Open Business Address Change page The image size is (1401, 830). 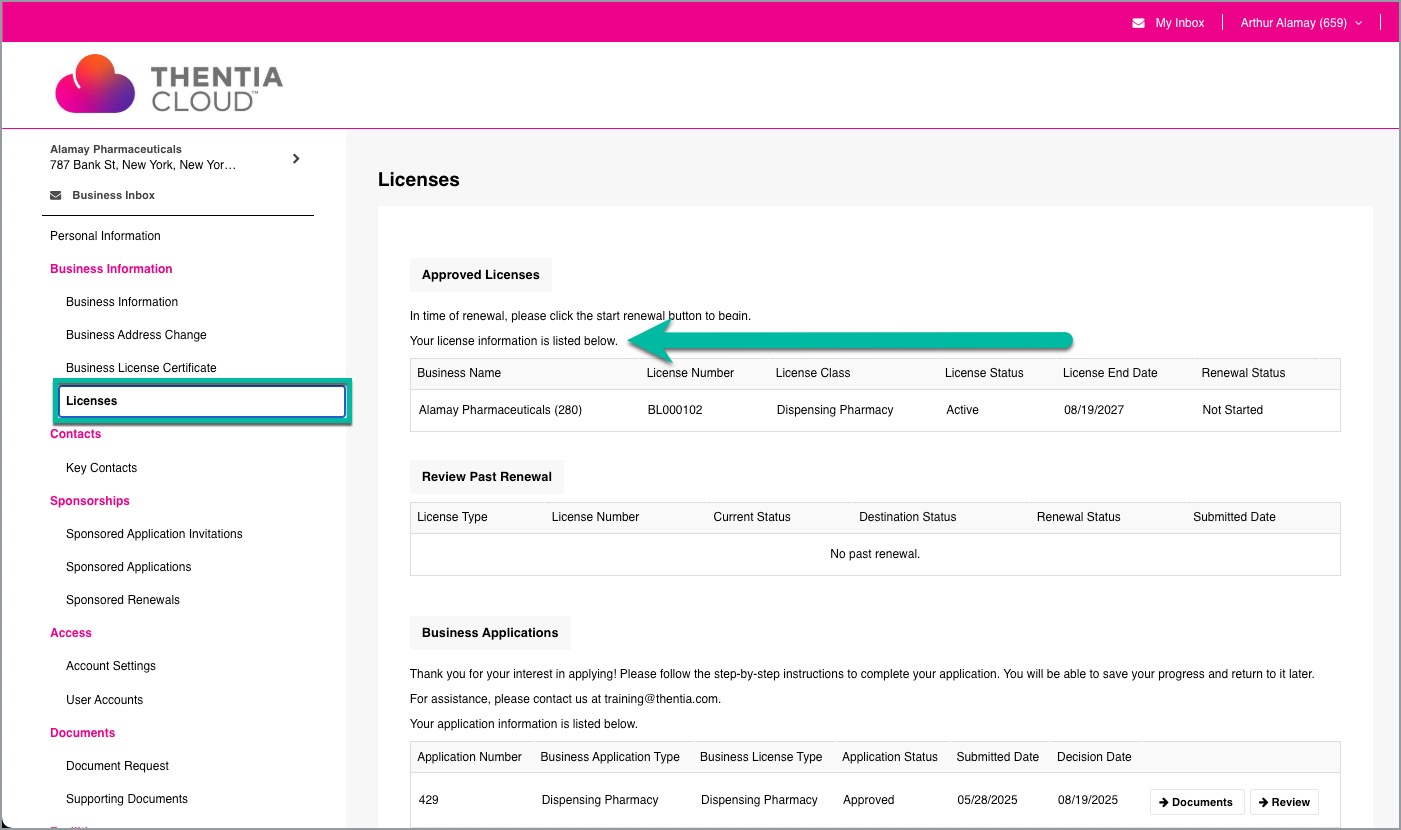(136, 335)
